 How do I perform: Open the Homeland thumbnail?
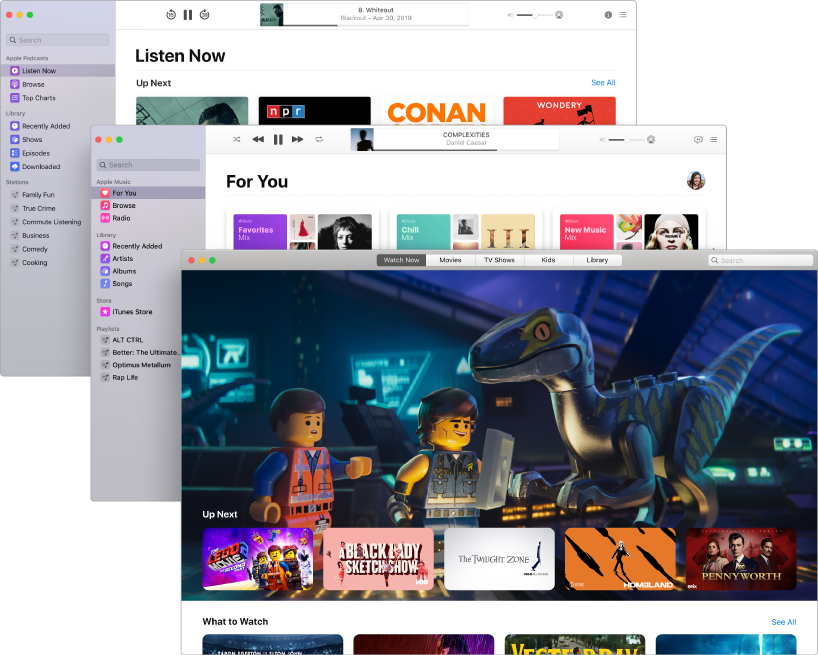[620, 559]
